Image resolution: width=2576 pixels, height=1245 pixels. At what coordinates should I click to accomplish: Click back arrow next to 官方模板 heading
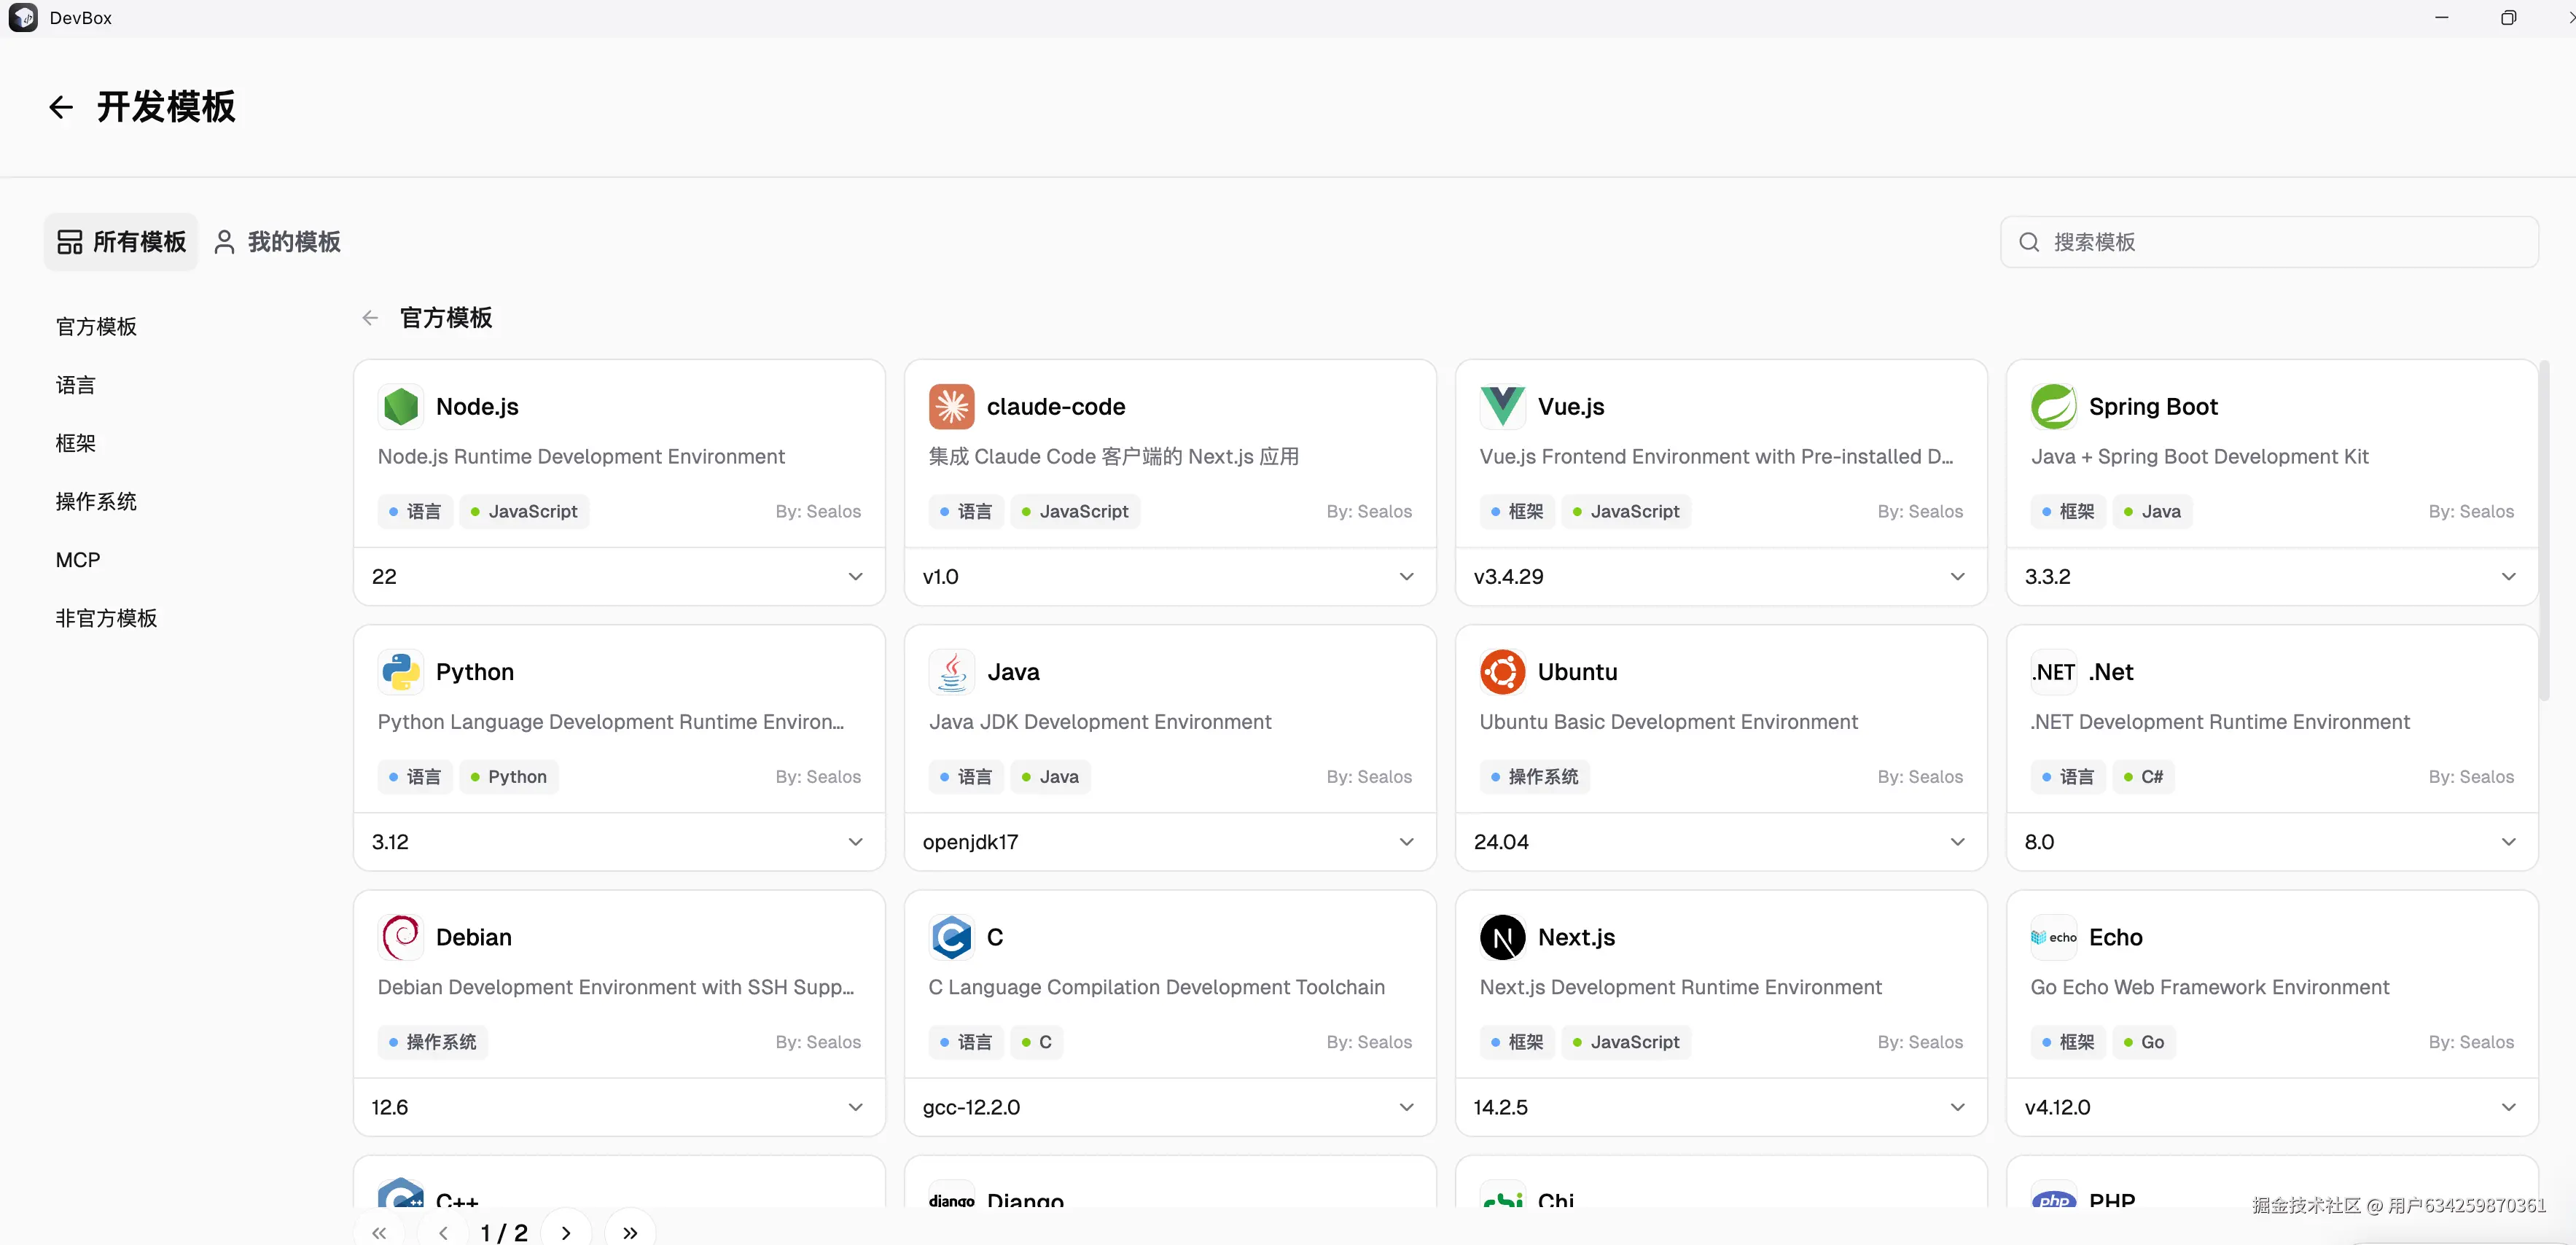pos(370,318)
